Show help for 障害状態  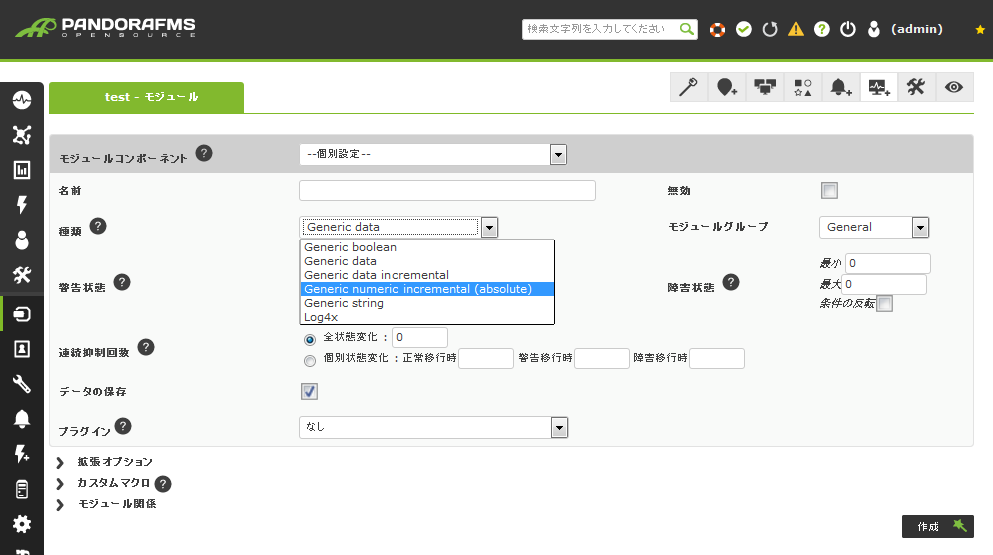[731, 282]
